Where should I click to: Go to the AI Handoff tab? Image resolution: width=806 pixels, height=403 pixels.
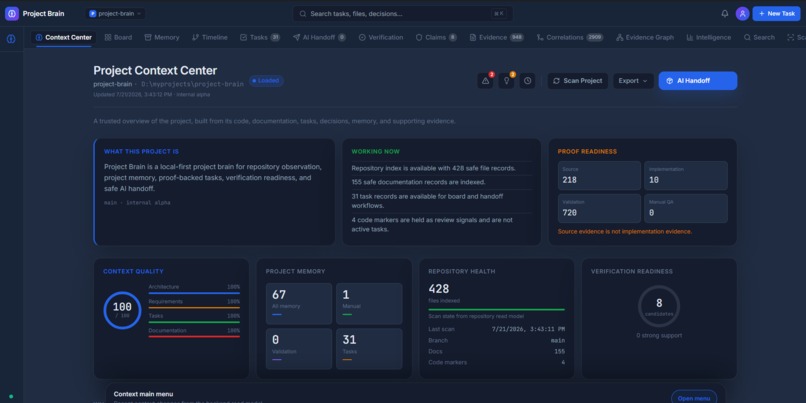point(319,38)
